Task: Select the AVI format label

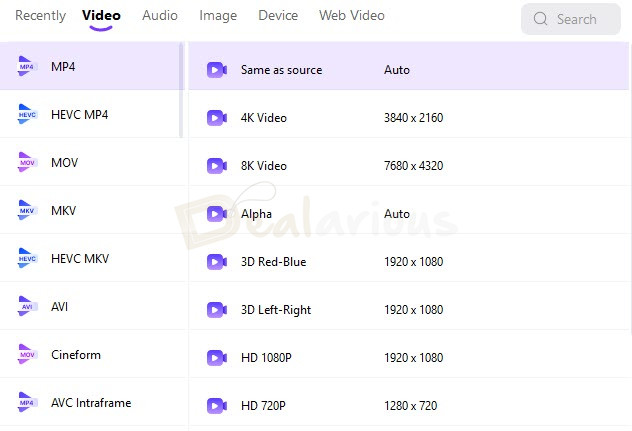Action: coord(59,306)
